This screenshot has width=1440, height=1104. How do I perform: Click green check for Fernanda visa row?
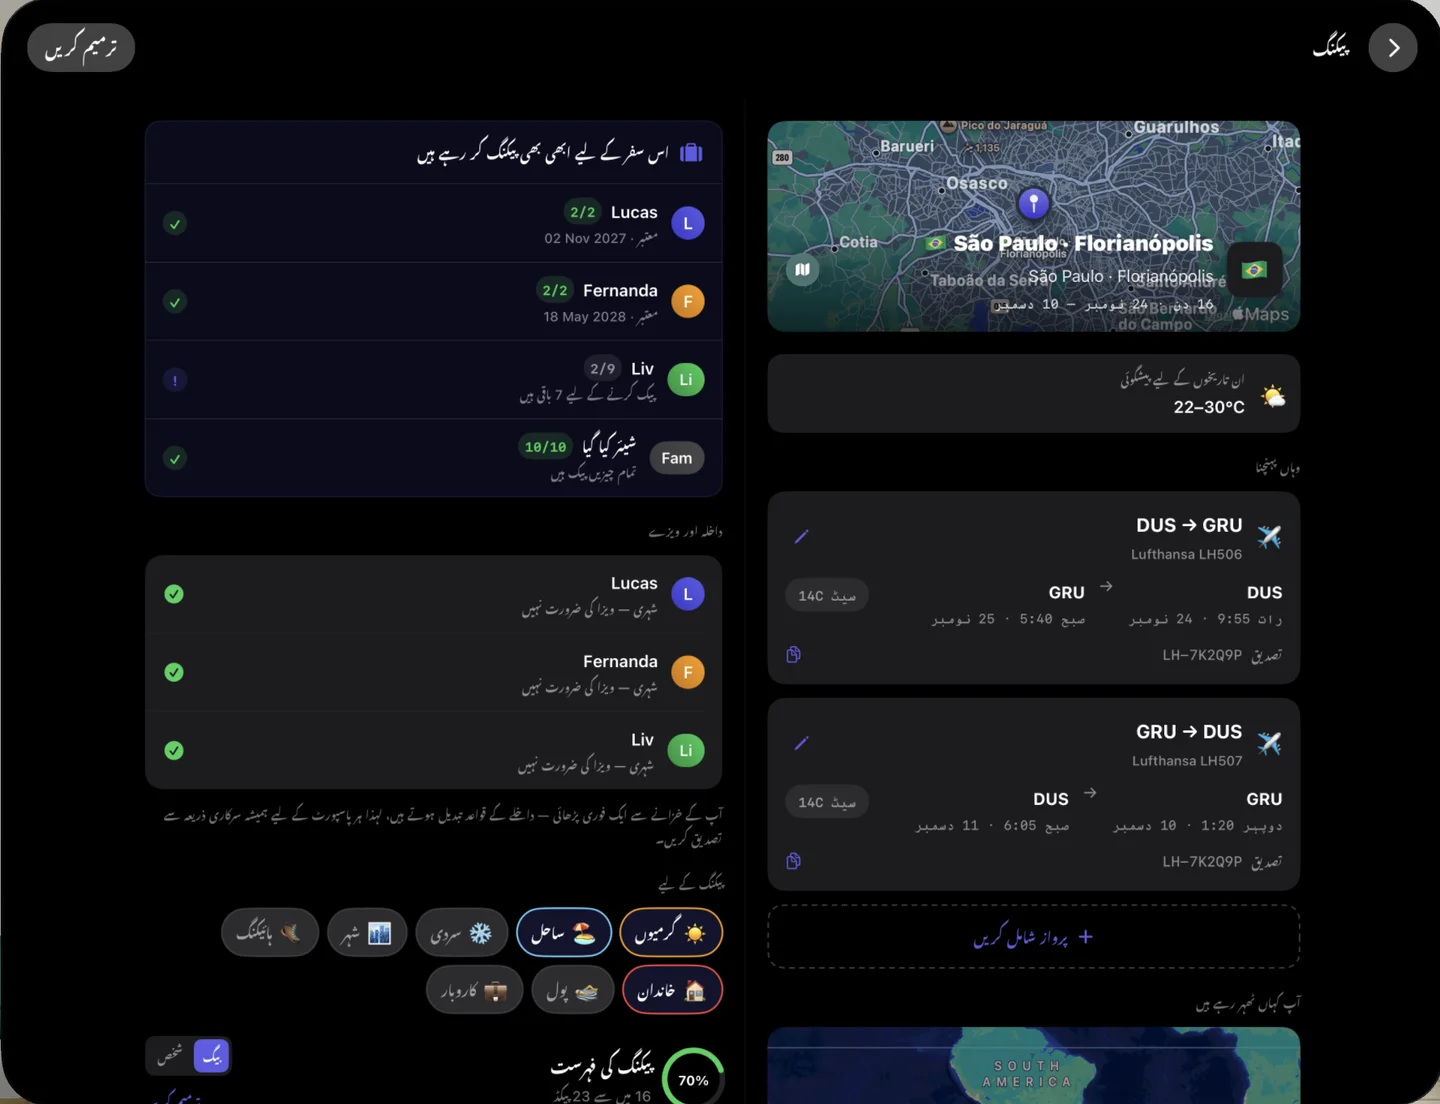point(174,672)
